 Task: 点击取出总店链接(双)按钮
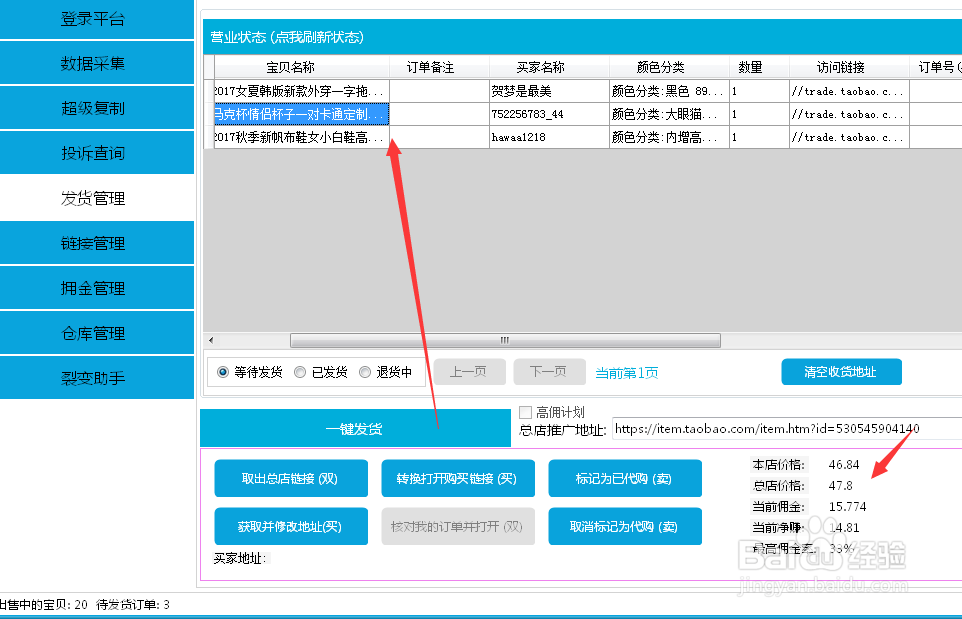pos(290,478)
